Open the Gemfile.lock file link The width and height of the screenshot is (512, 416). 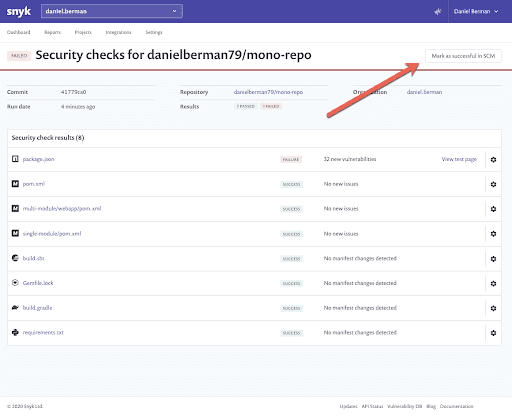(x=38, y=283)
